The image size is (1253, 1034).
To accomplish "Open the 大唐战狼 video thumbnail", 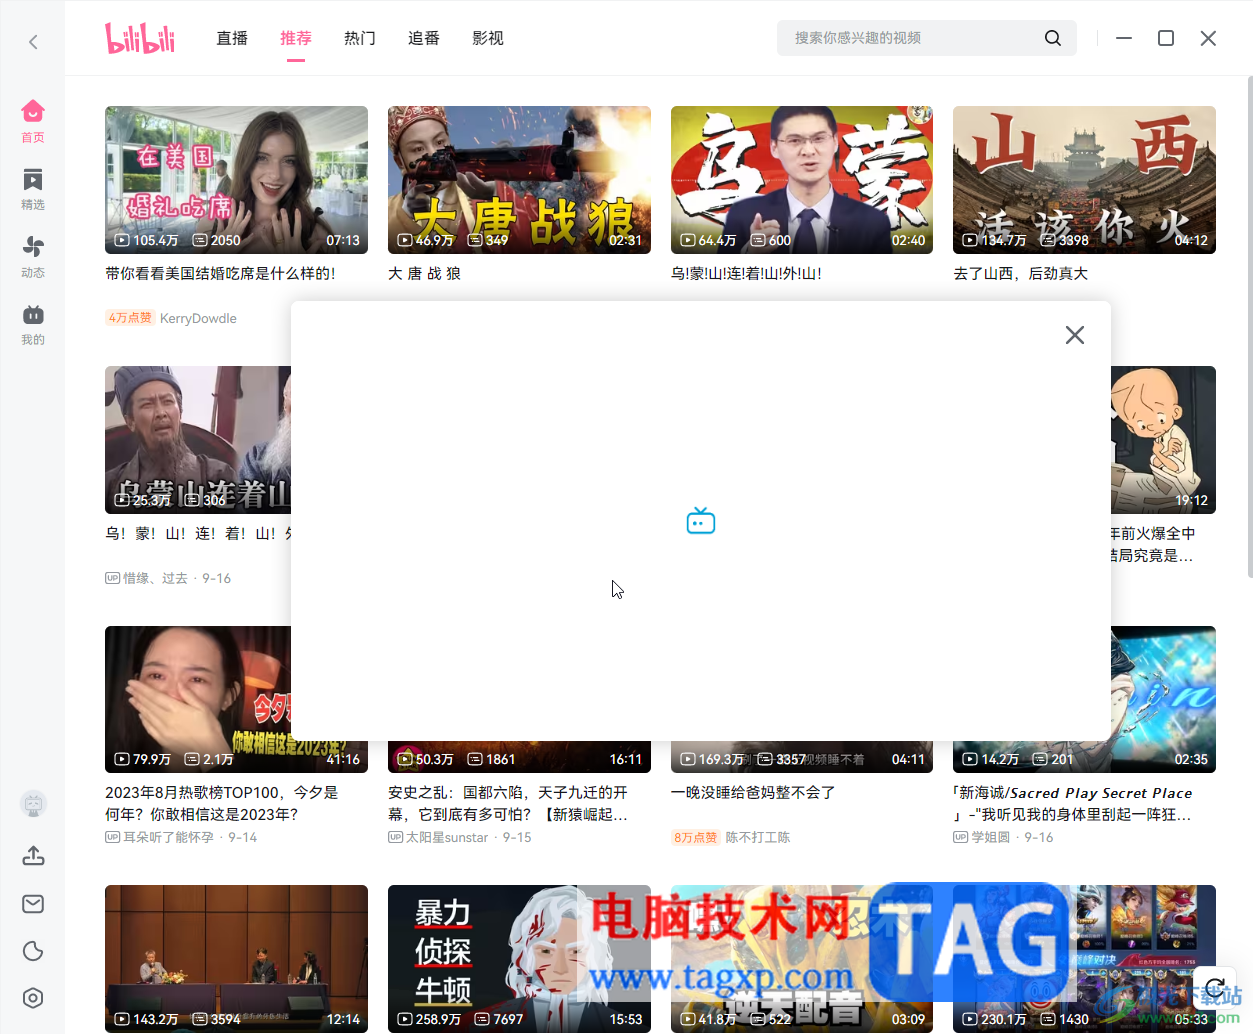I will (x=519, y=180).
